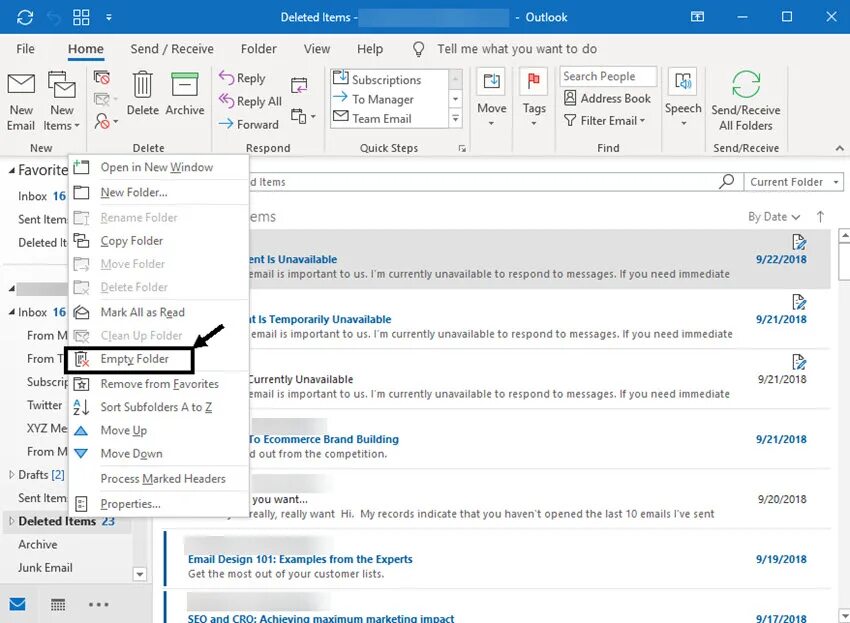The image size is (850, 623).
Task: Click the lightbulb Tell me icon
Action: [418, 49]
